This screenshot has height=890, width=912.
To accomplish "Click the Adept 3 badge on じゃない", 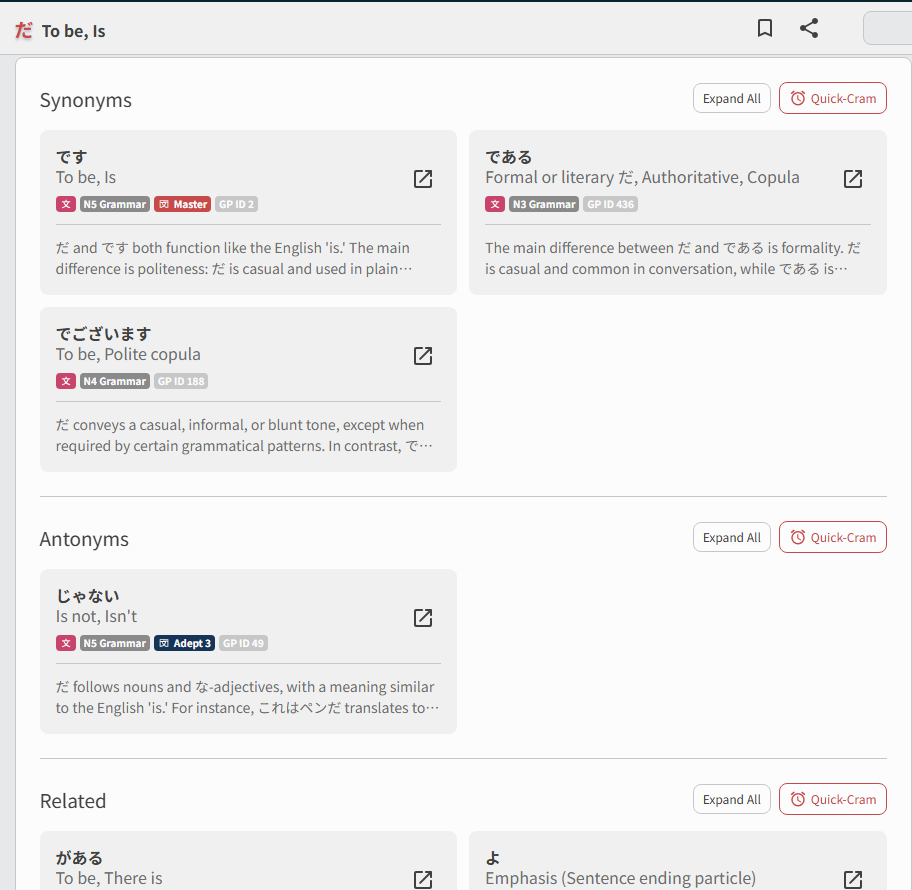I will click(x=184, y=643).
